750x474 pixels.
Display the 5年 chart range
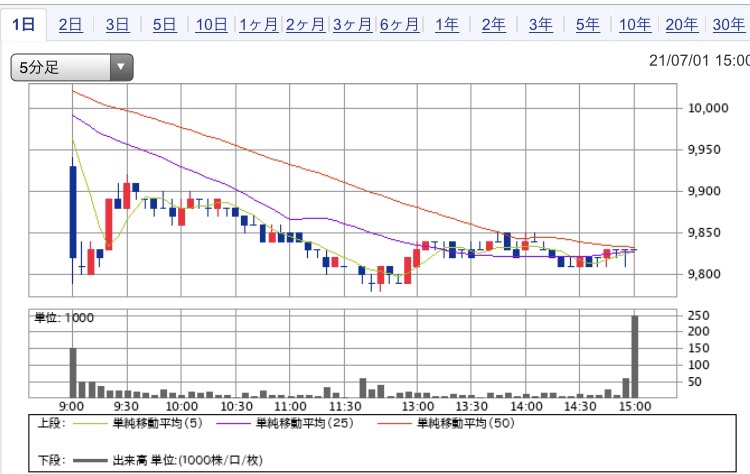tap(587, 24)
